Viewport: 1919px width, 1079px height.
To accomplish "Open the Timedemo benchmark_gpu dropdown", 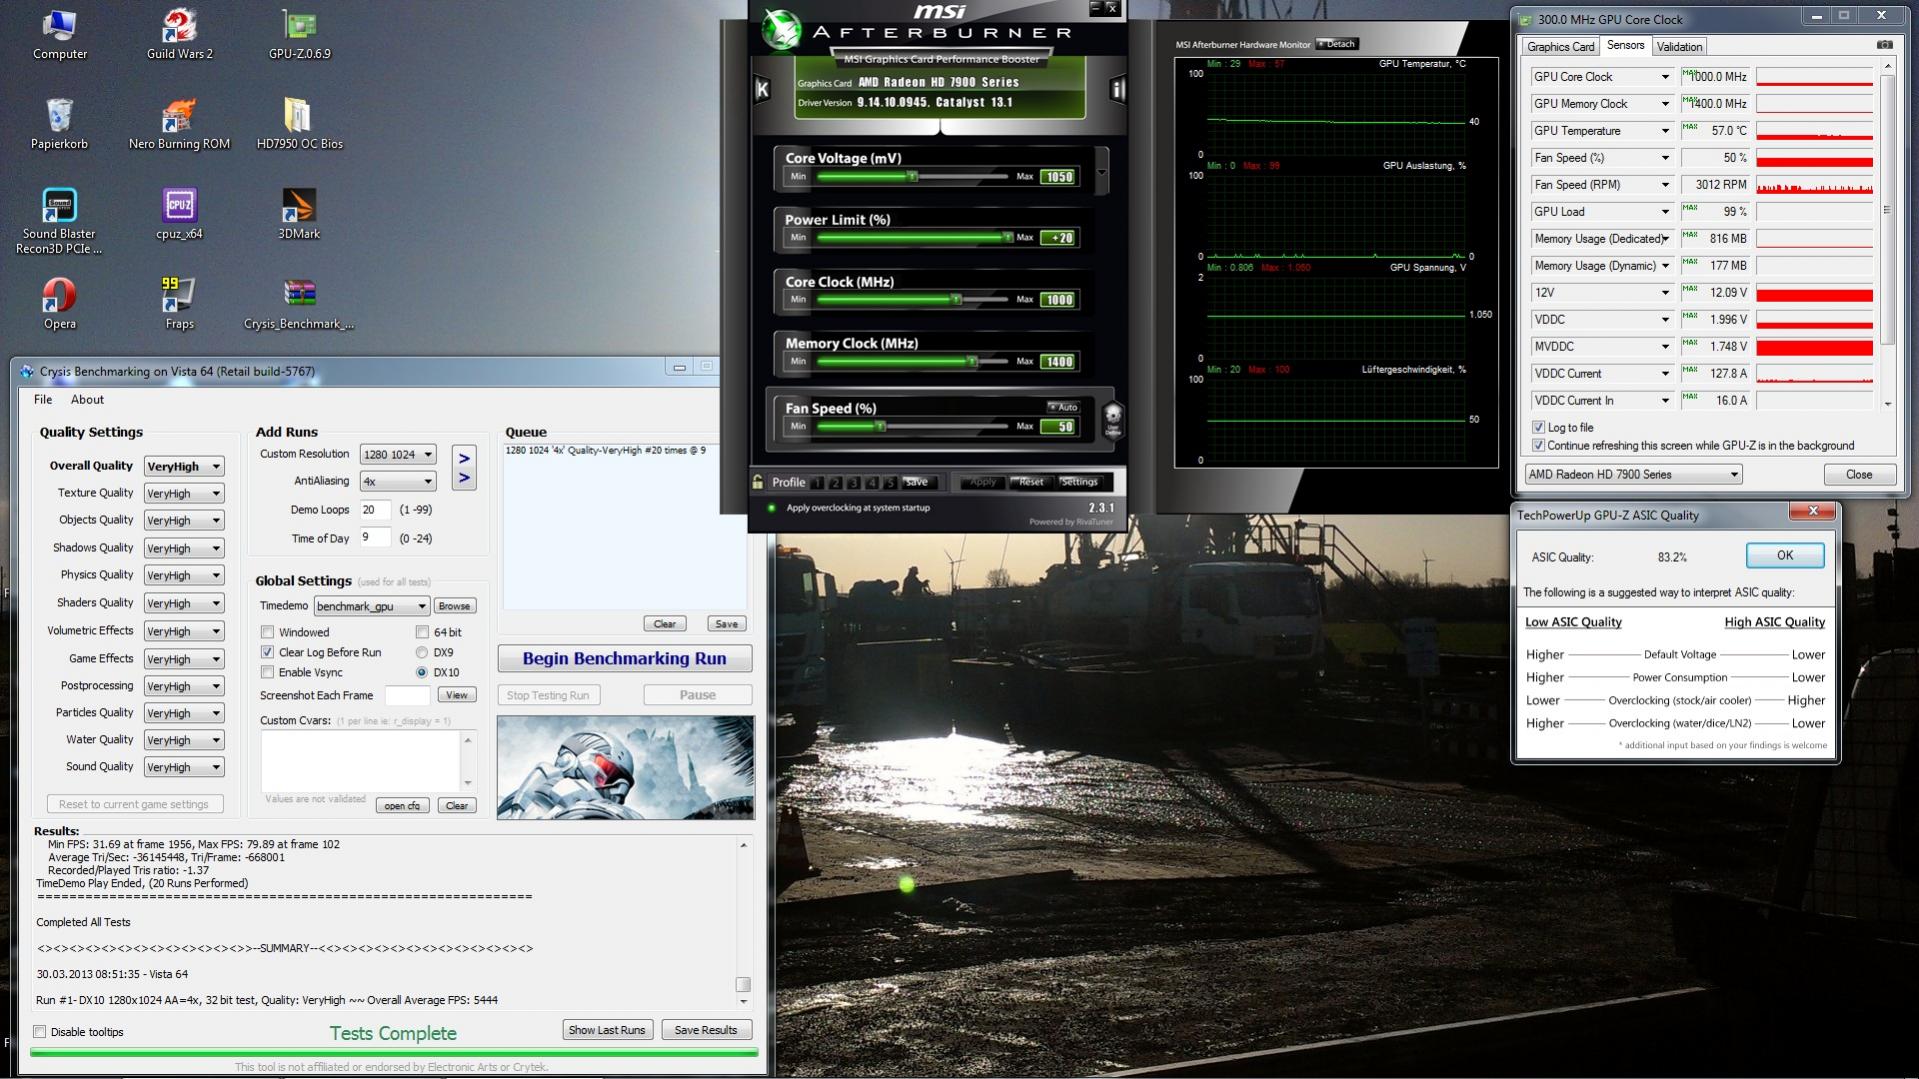I will tap(372, 606).
